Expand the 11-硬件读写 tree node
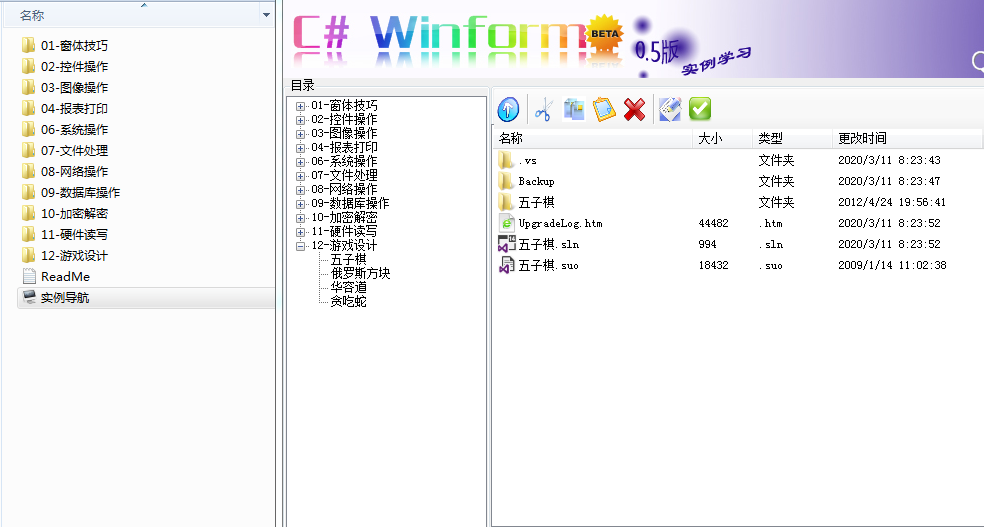This screenshot has width=984, height=527. coord(301,232)
